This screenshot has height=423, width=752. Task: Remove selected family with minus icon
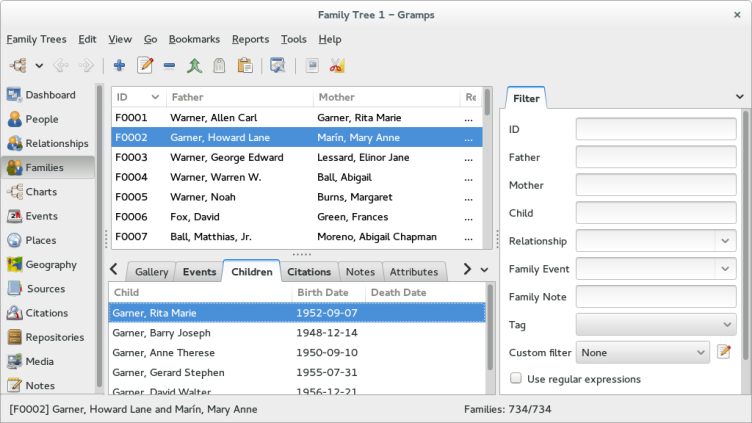point(169,65)
